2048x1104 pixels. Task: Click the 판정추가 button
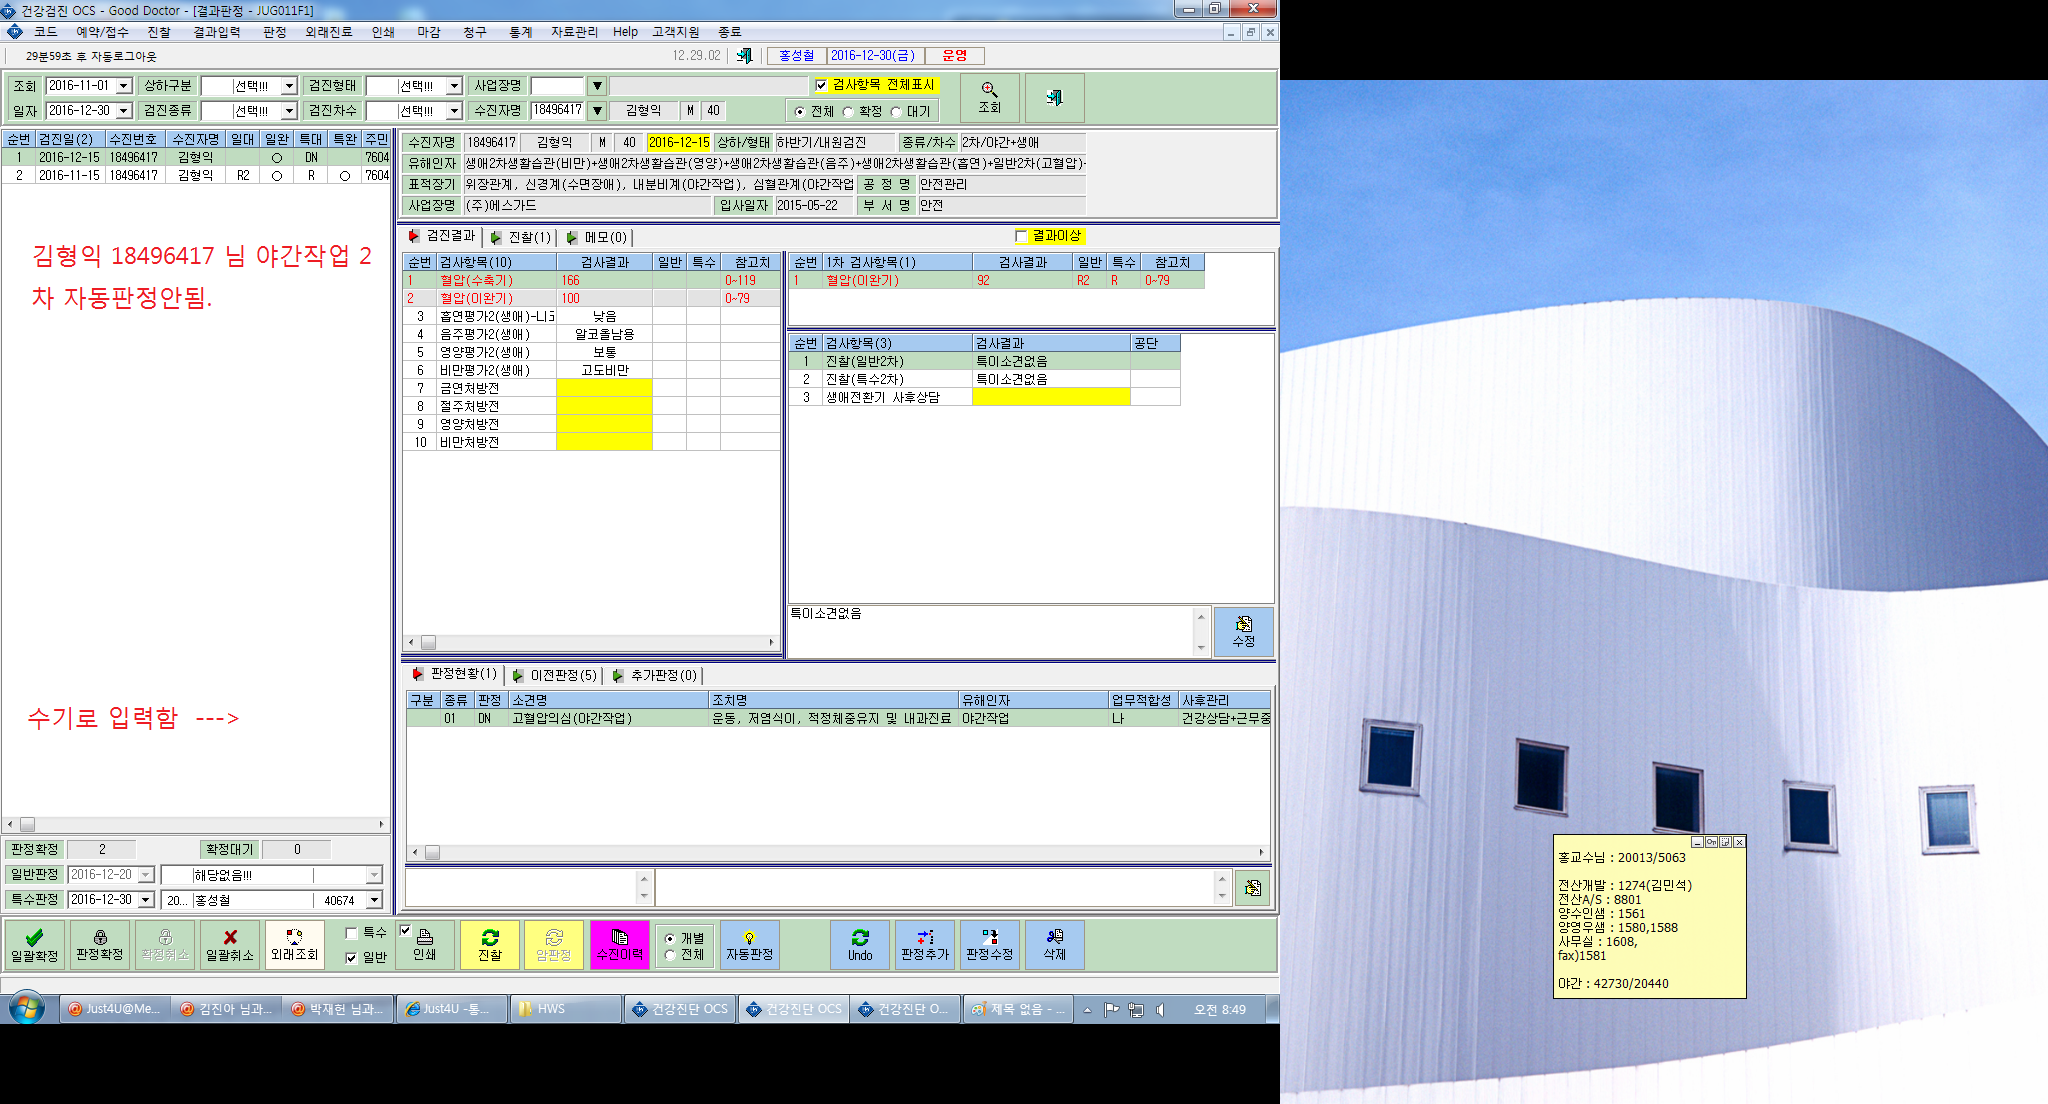click(x=925, y=945)
